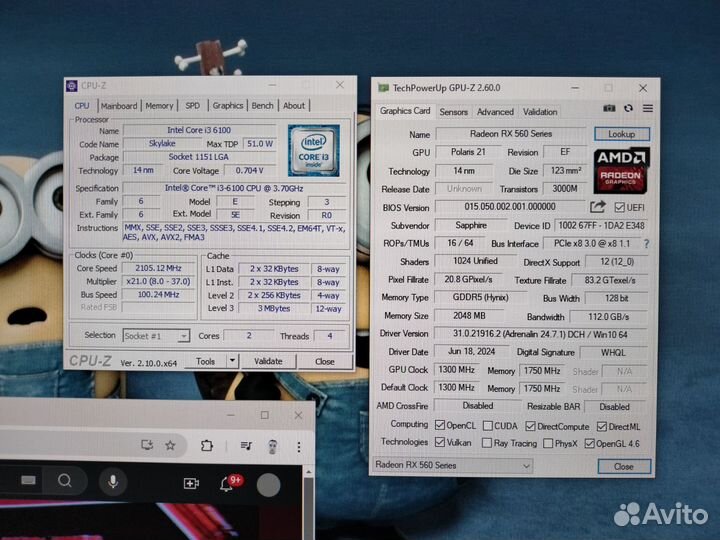Switch to the Memory tab in CPU-Z
The width and height of the screenshot is (720, 540).
[159, 106]
